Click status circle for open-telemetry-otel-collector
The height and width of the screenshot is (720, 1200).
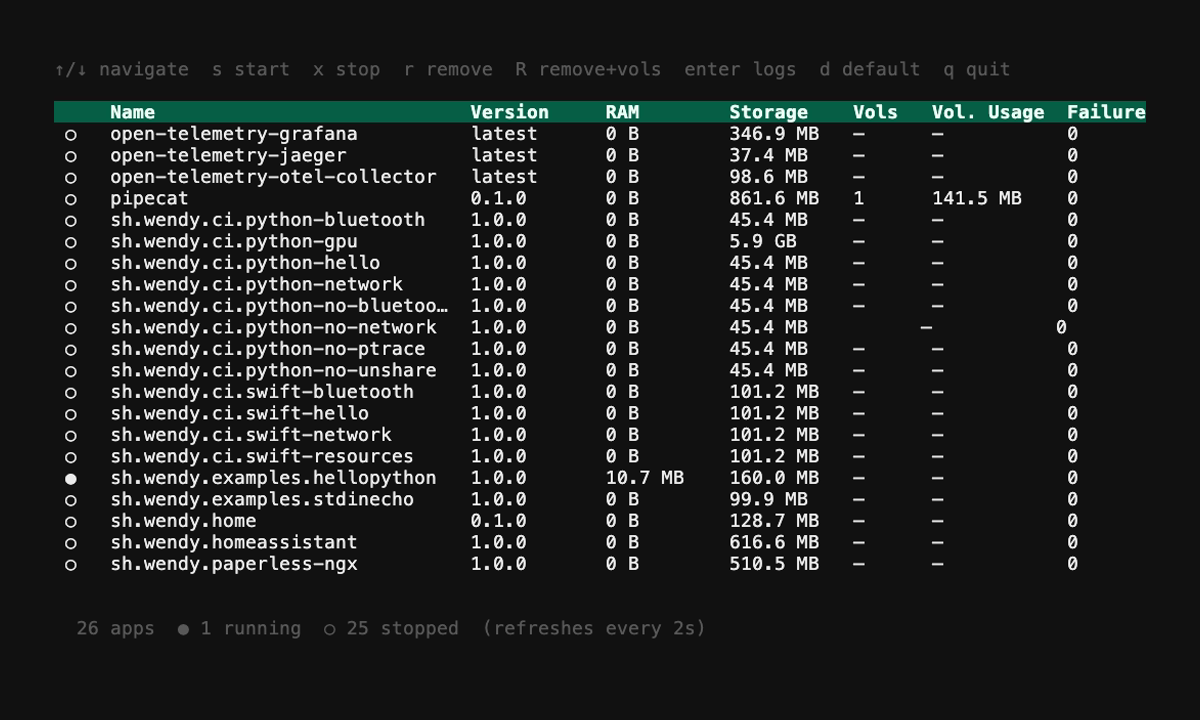tap(71, 178)
